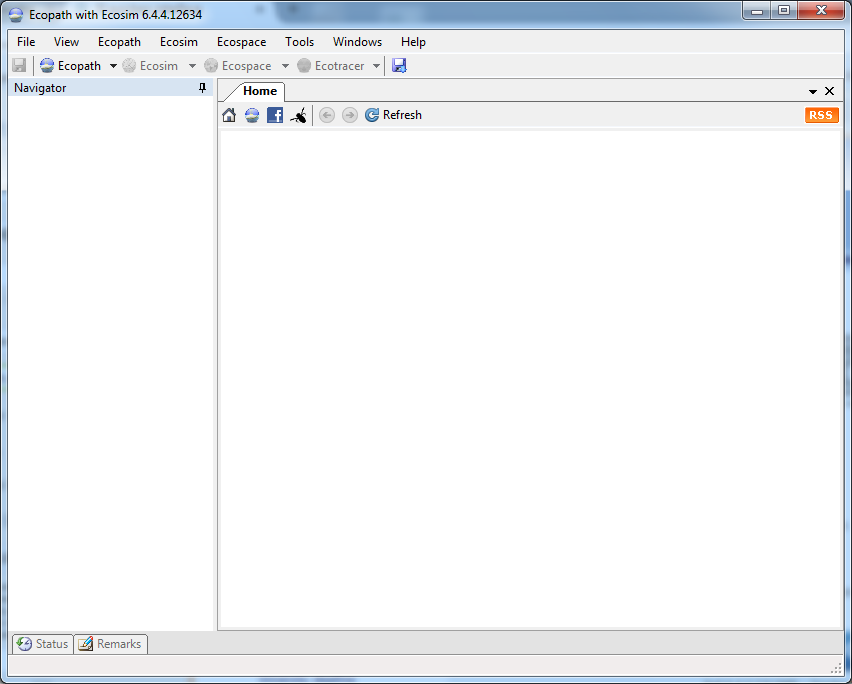Switch to the Remarks tab

click(110, 644)
